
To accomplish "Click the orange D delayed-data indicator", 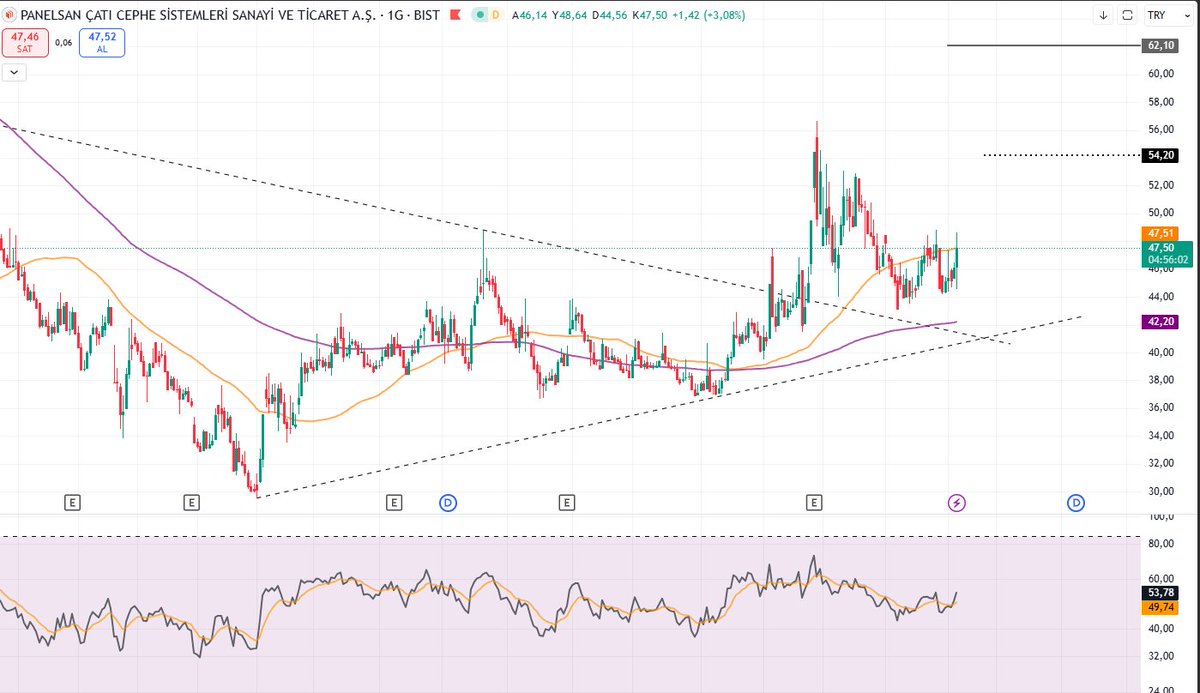I will click(494, 15).
